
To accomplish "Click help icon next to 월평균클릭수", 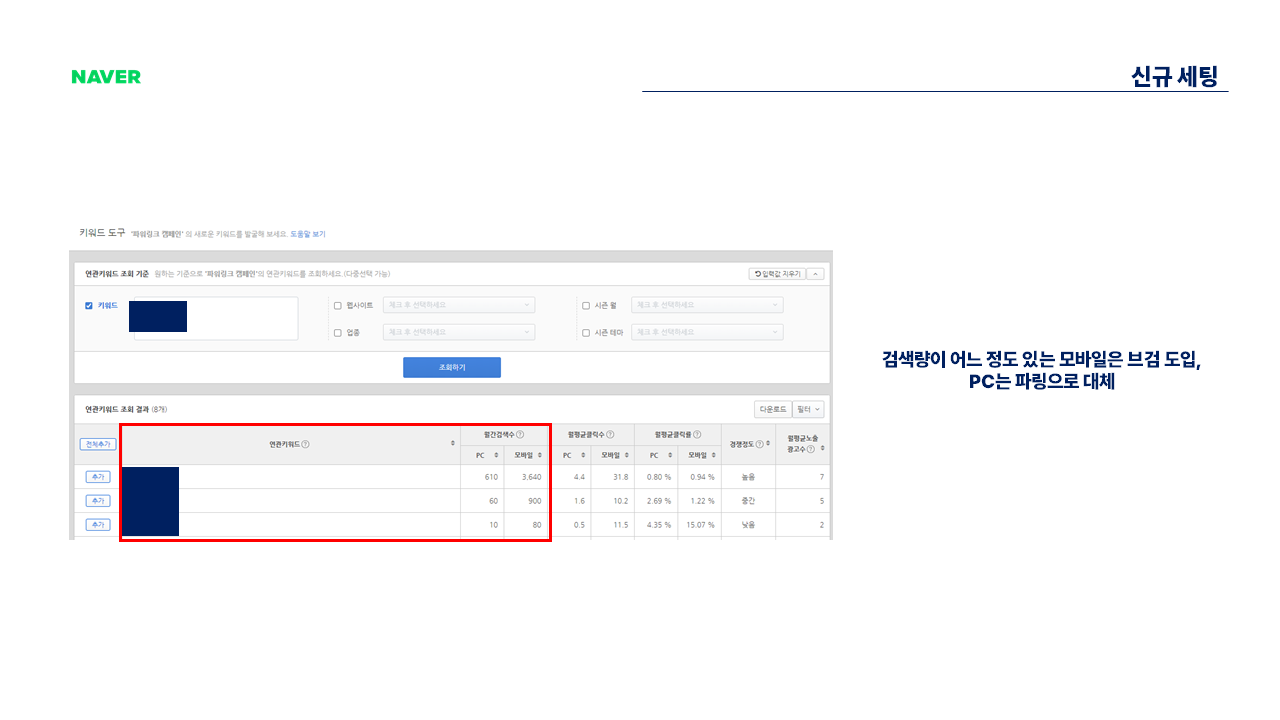I will [610, 434].
